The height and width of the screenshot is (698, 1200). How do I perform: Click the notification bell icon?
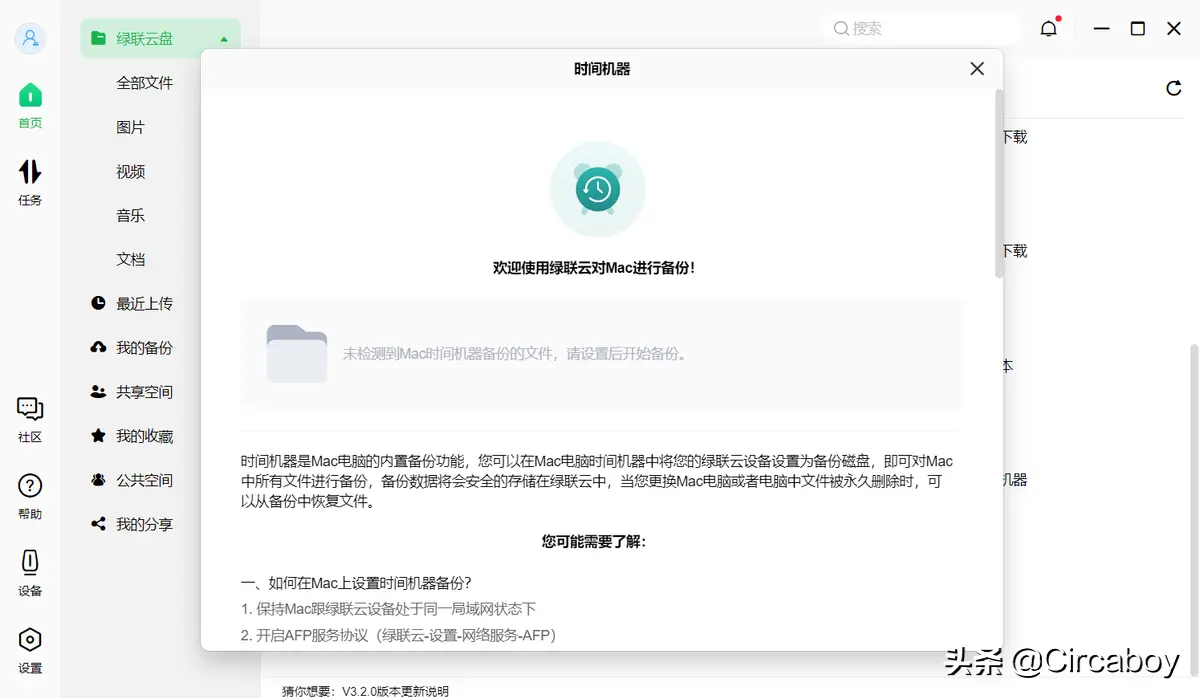(x=1048, y=29)
